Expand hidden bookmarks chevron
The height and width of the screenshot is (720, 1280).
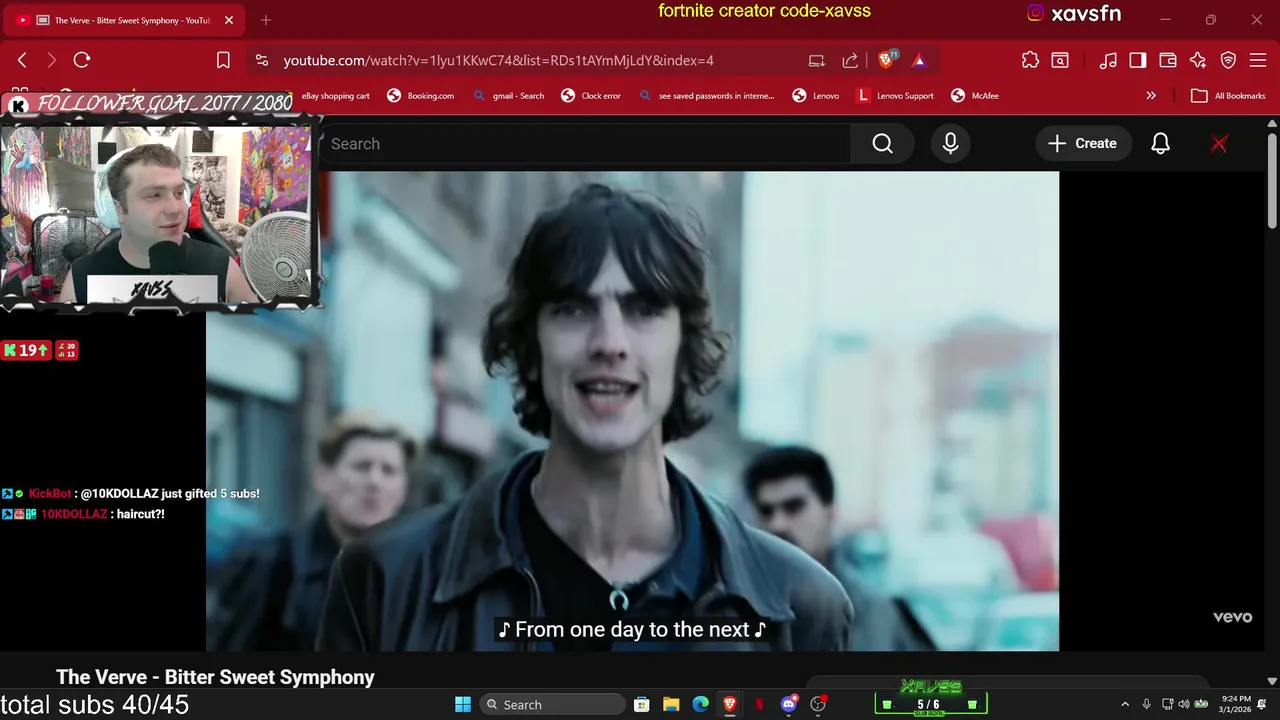[1151, 96]
